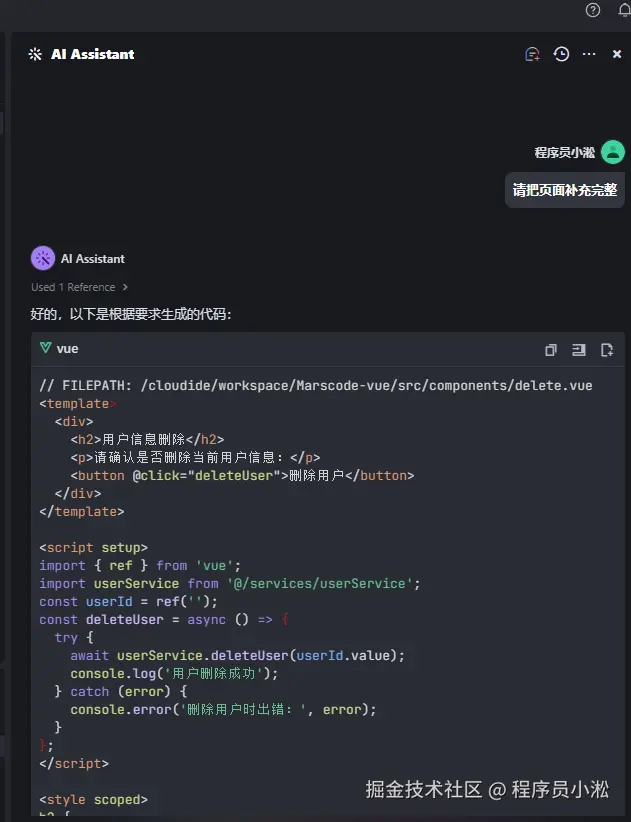Viewport: 631px width, 822px height.
Task: Click the button @click="deleteUser" code line
Action: [242, 475]
